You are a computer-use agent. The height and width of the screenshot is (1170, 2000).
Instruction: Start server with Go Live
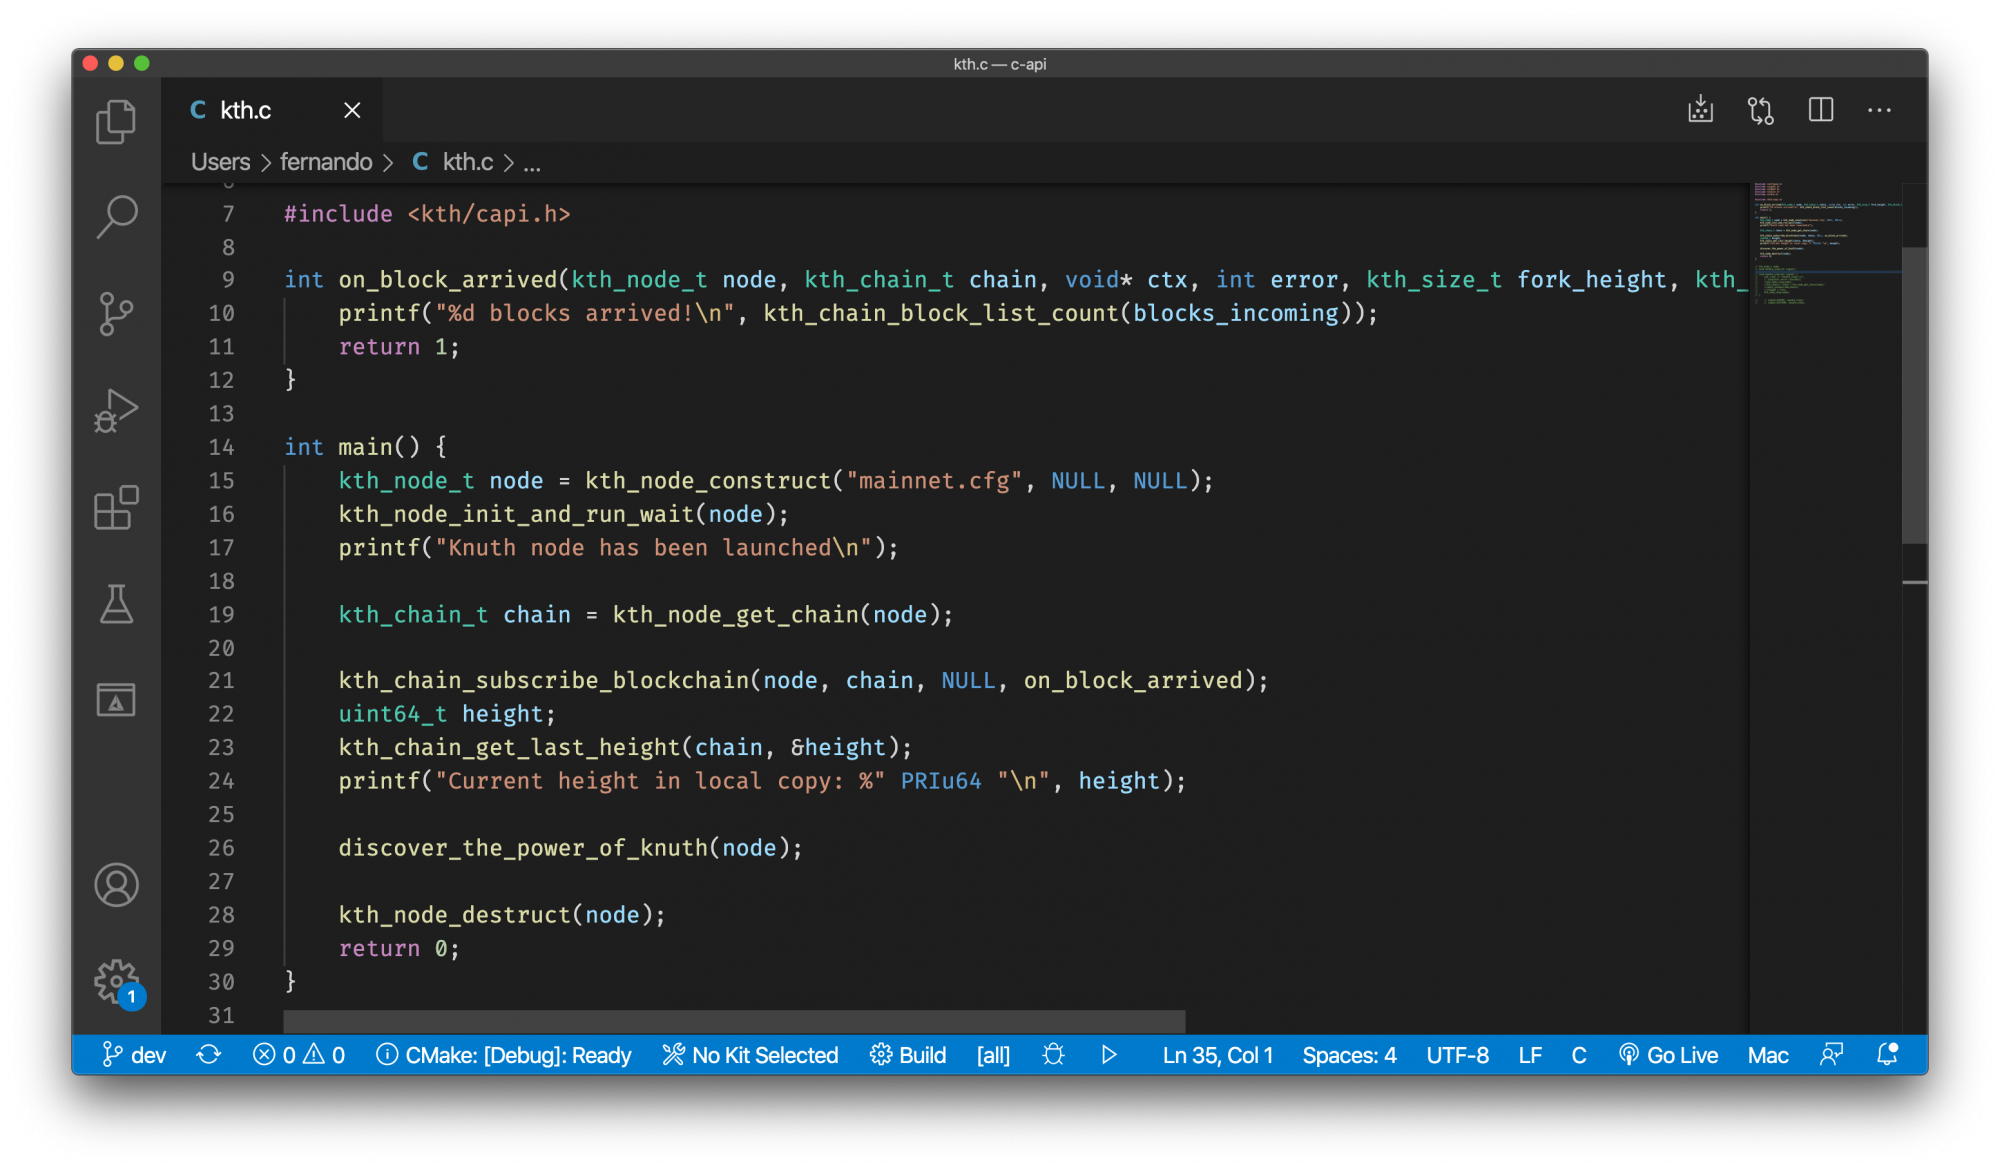tap(1668, 1055)
